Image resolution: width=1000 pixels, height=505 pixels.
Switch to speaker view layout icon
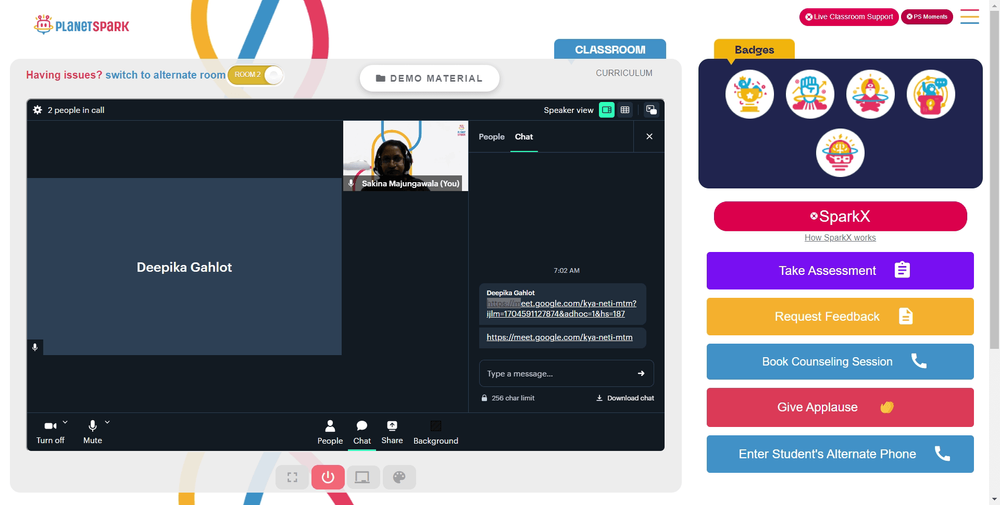(x=607, y=110)
